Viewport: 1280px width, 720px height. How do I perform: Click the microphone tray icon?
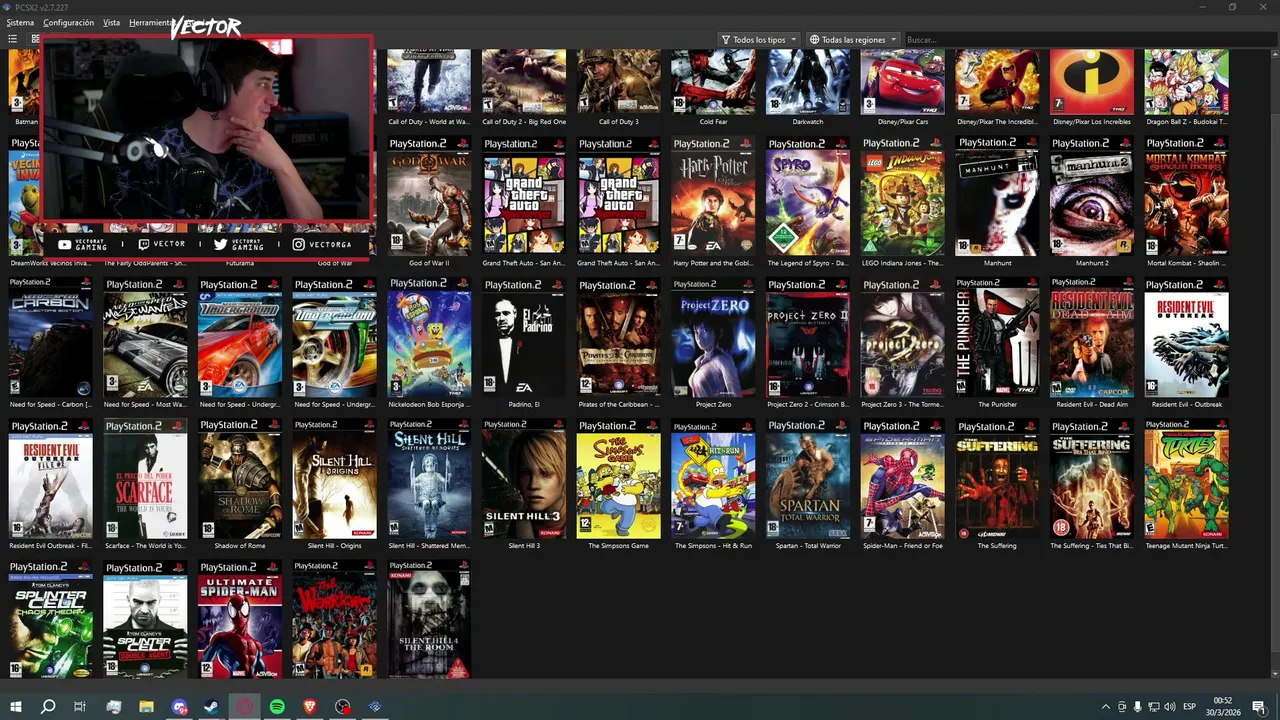1138,707
